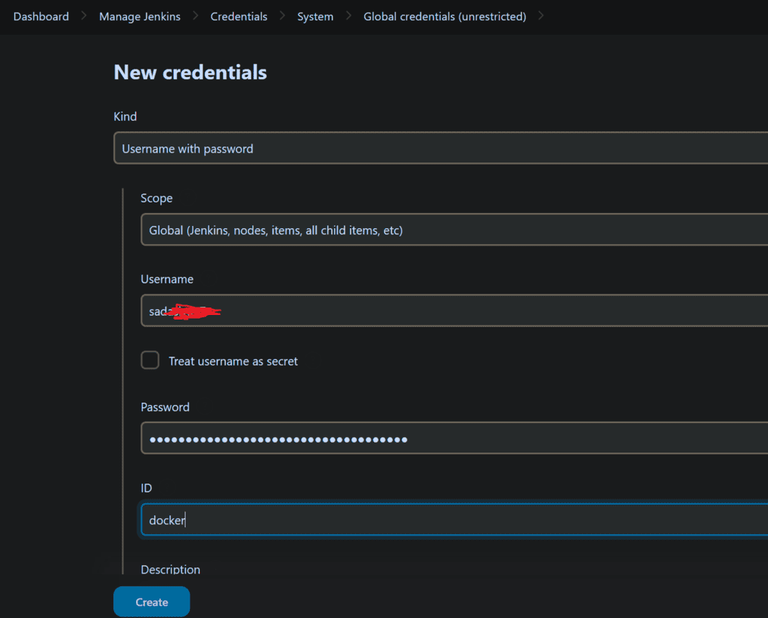Open the Kind dropdown

click(440, 148)
